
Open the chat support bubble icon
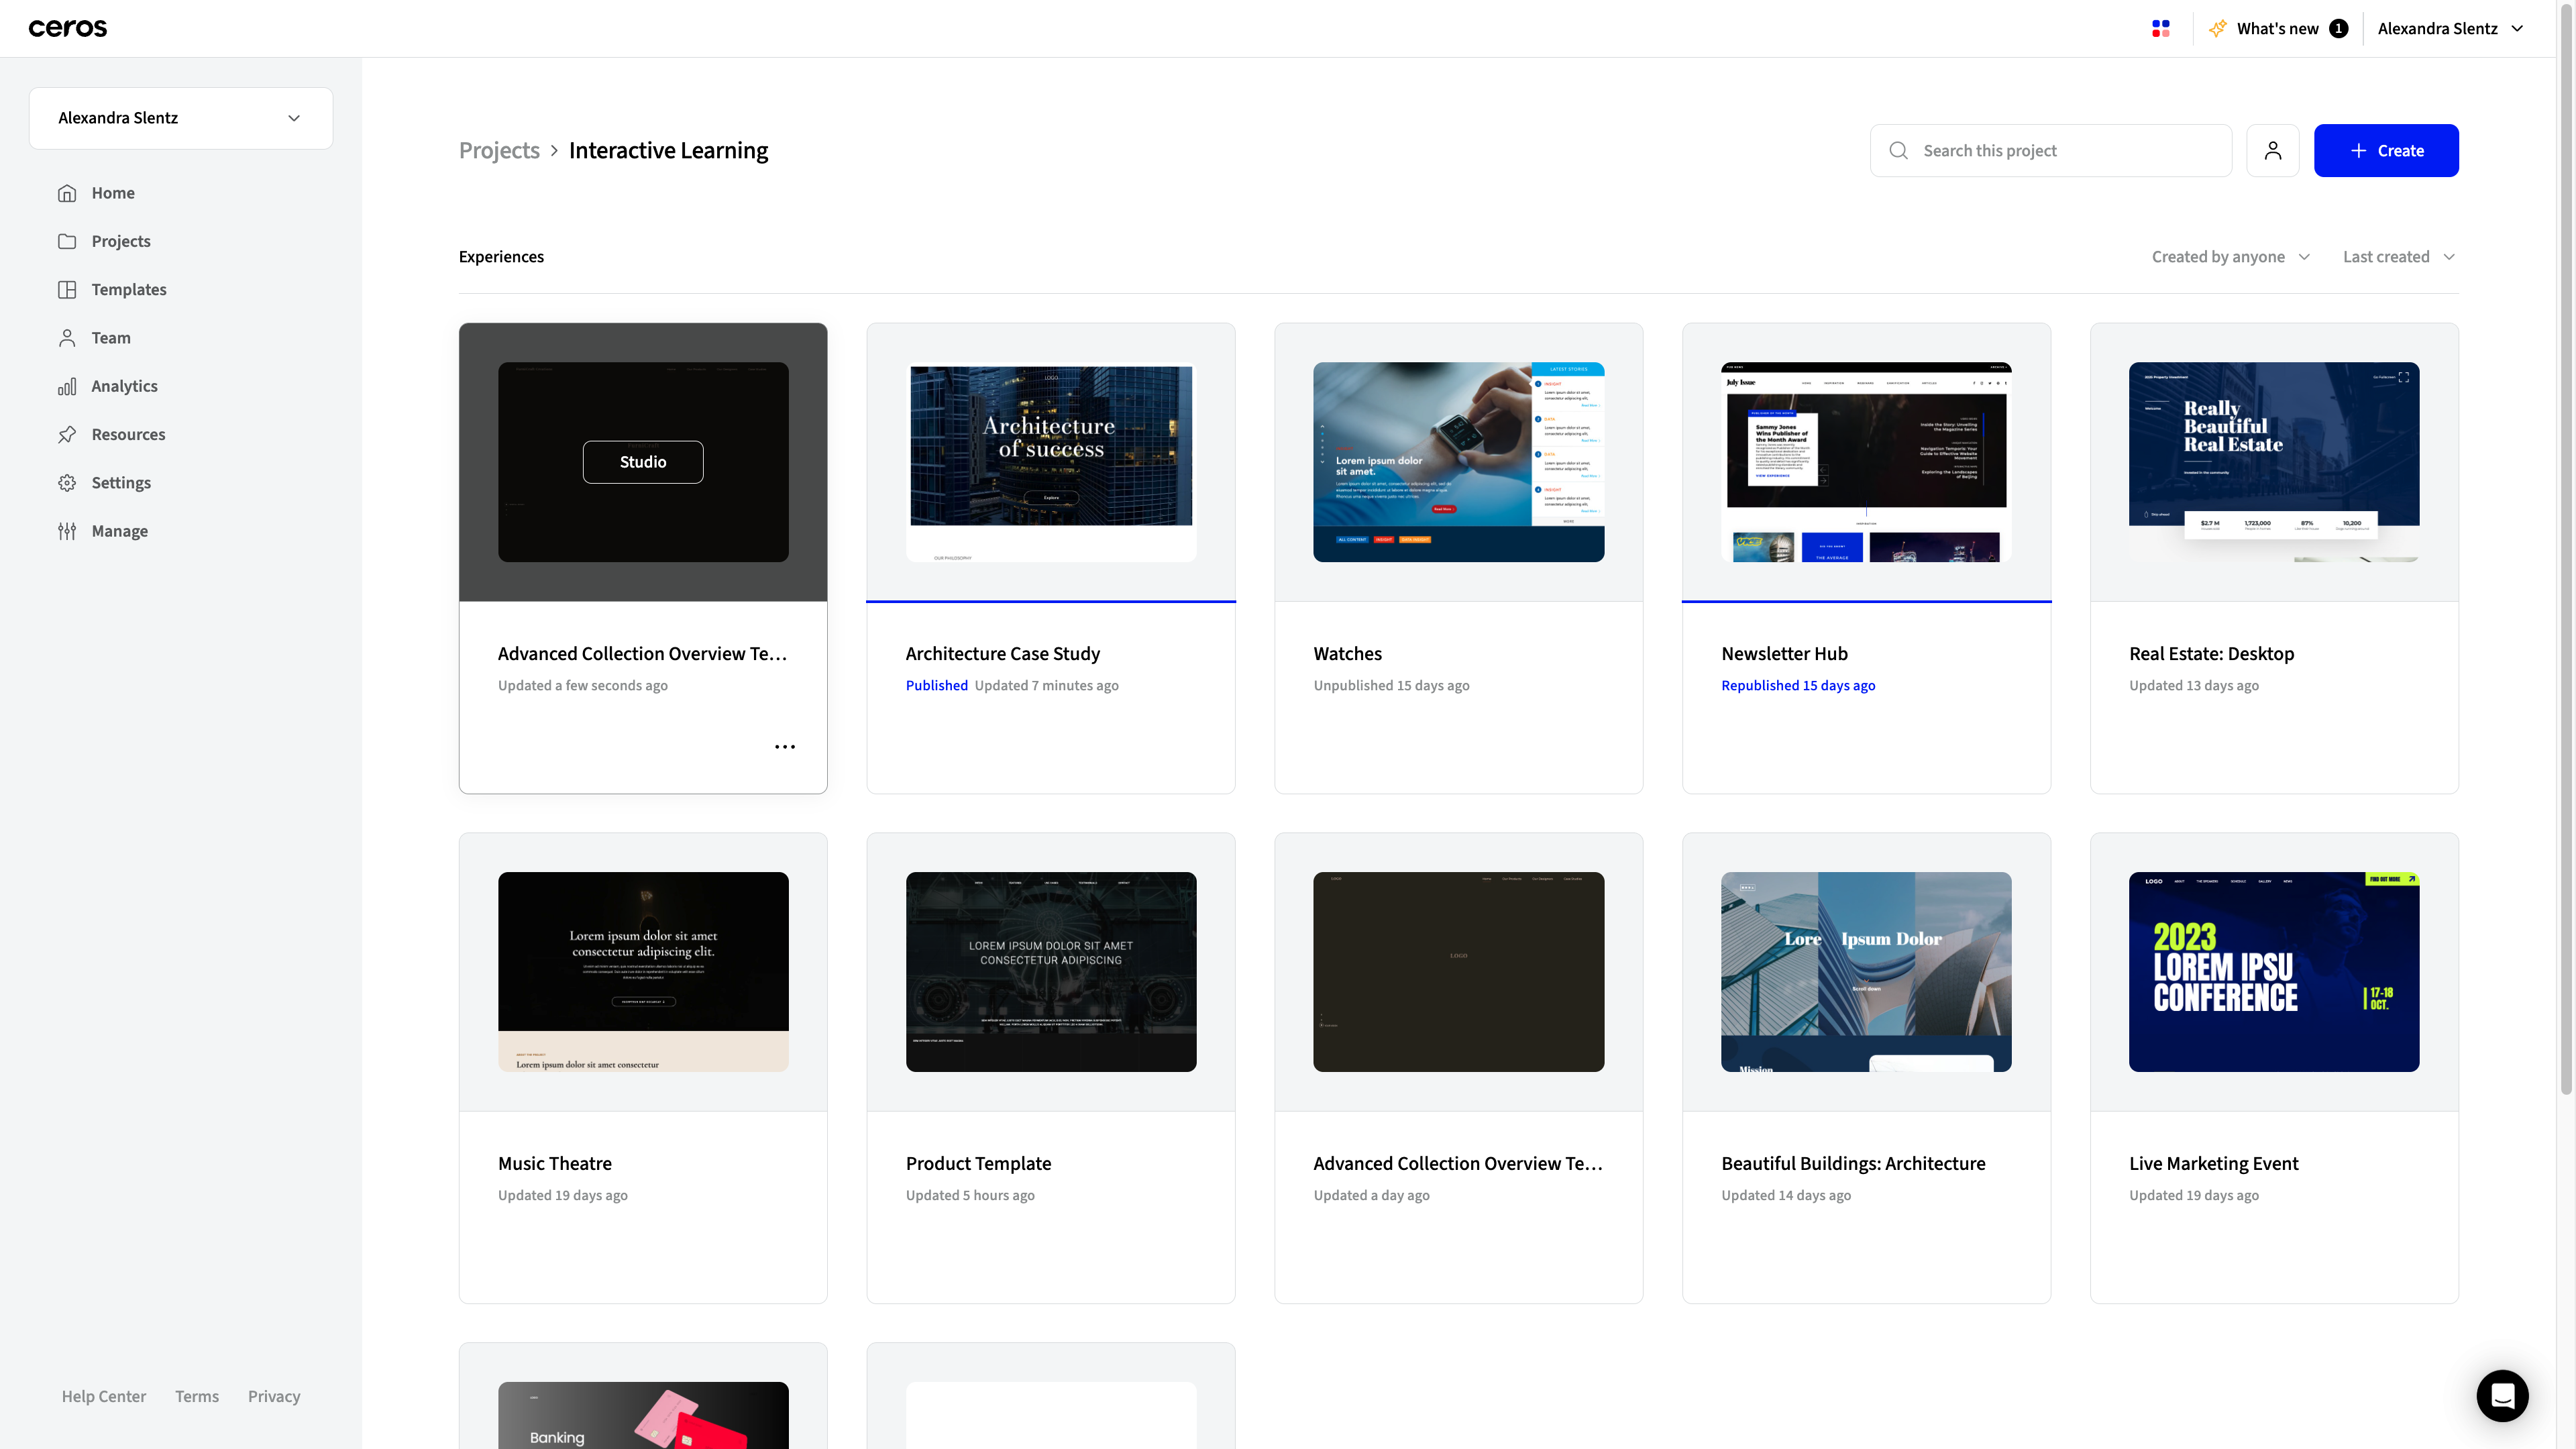click(x=2502, y=1395)
